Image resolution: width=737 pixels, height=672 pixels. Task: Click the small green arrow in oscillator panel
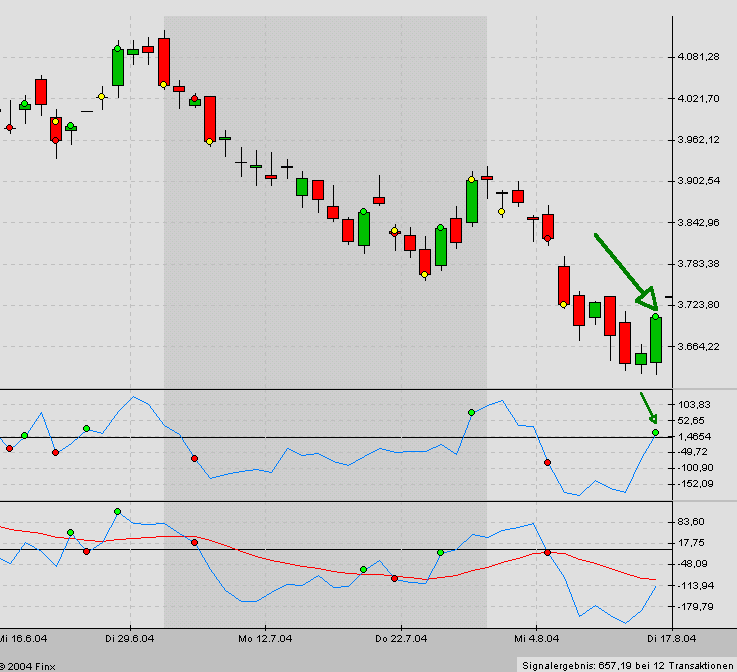tap(648, 408)
